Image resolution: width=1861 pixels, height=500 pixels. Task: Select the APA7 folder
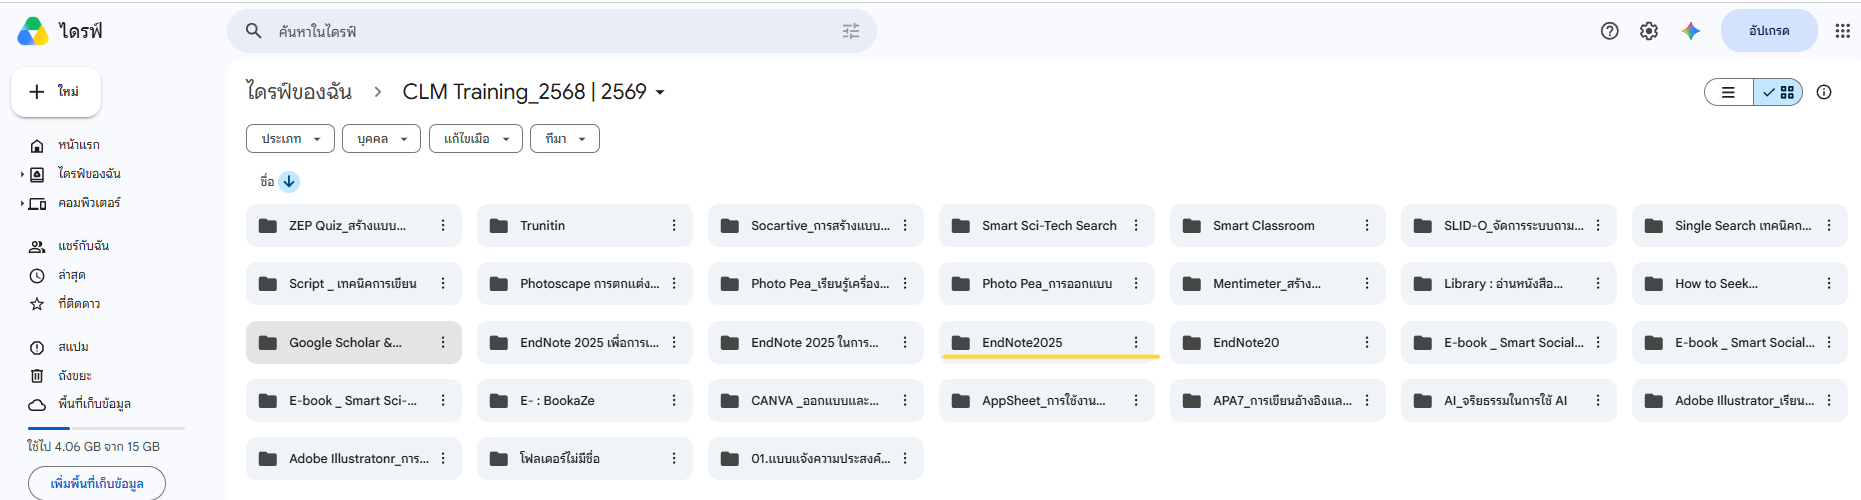(x=1278, y=400)
